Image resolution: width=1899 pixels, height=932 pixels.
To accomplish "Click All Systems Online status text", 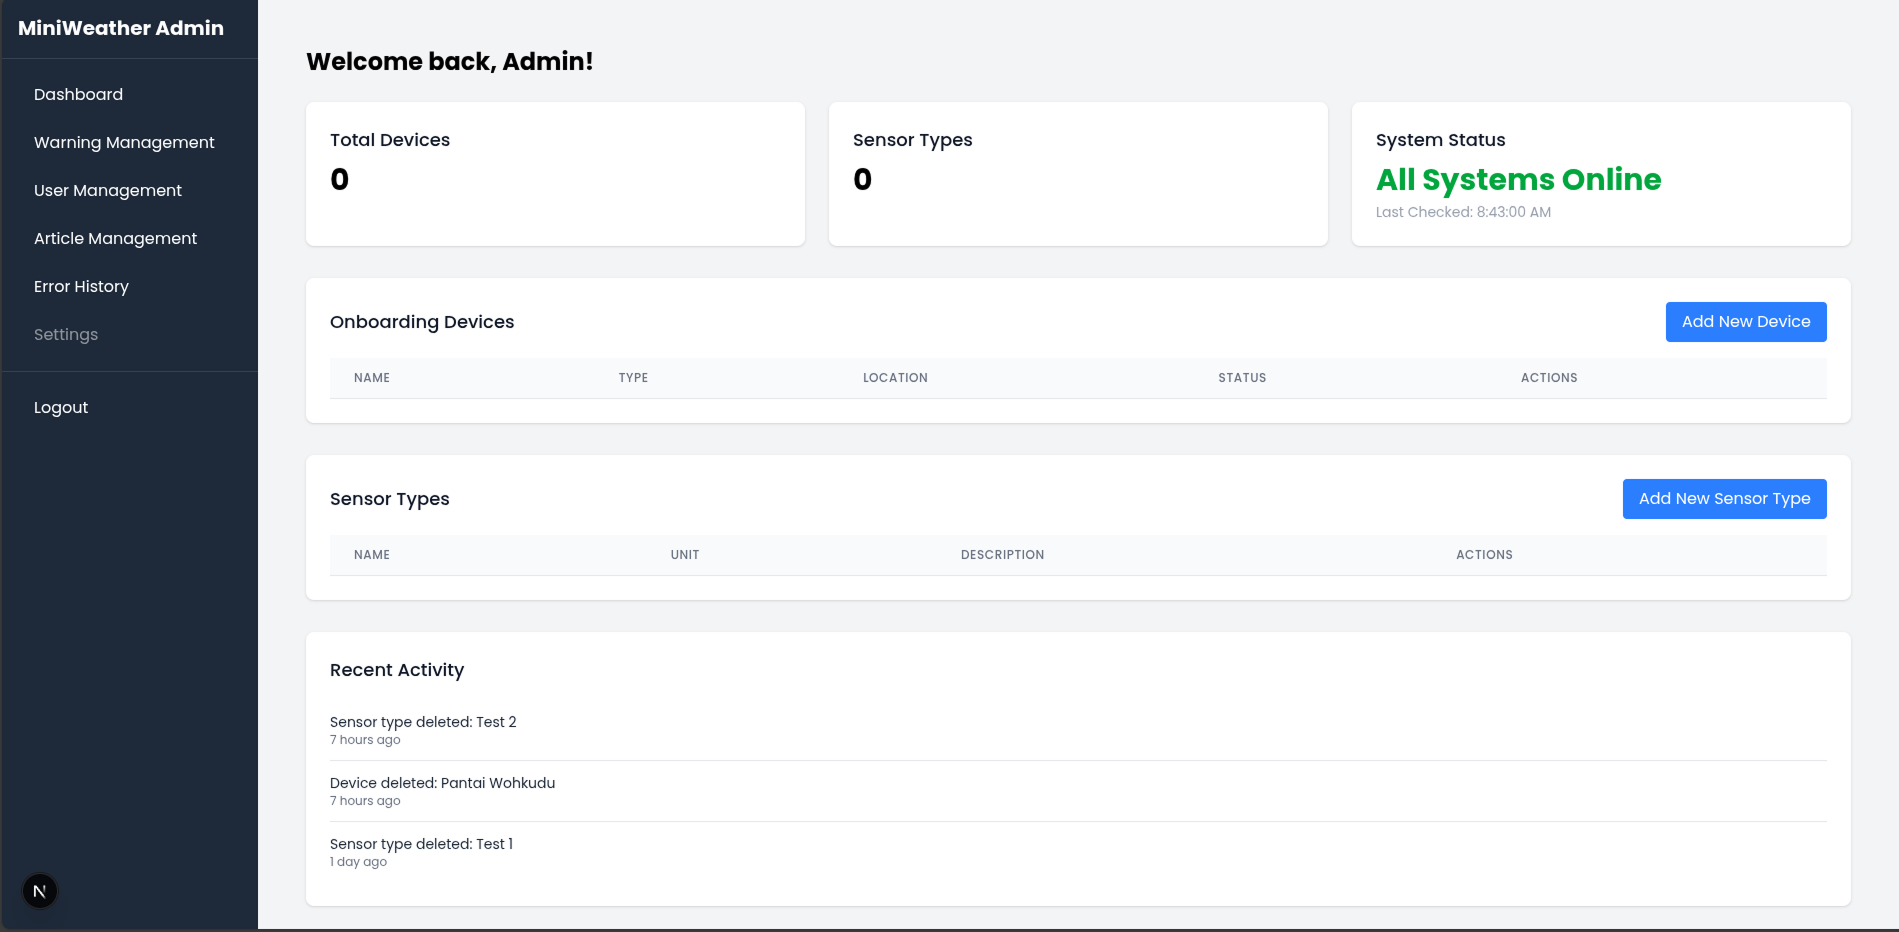I will click(1518, 180).
